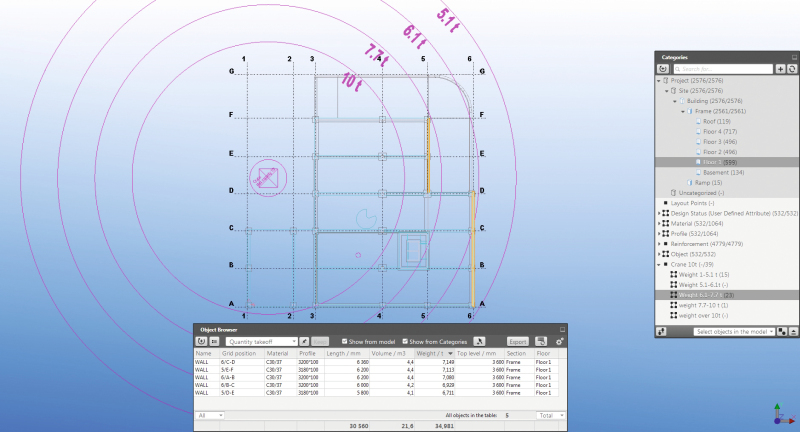800x432 pixels.
Task: Collapse the Frame tree node
Action: [x=683, y=111]
